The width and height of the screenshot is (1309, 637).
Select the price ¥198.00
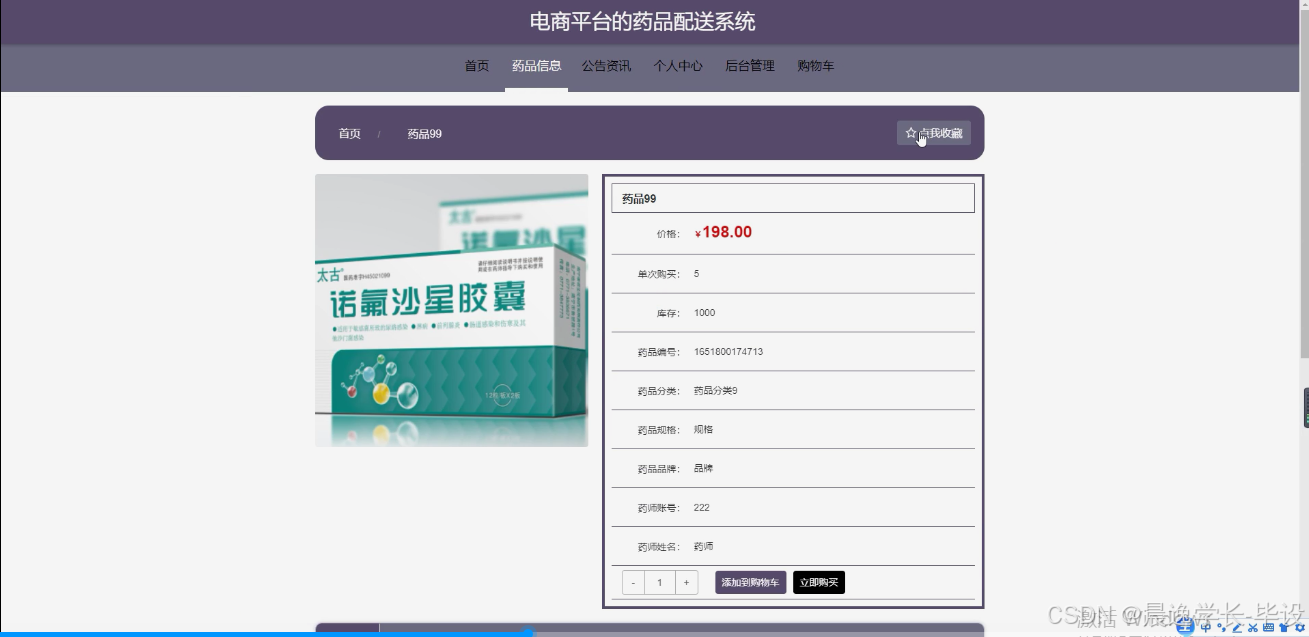click(723, 233)
